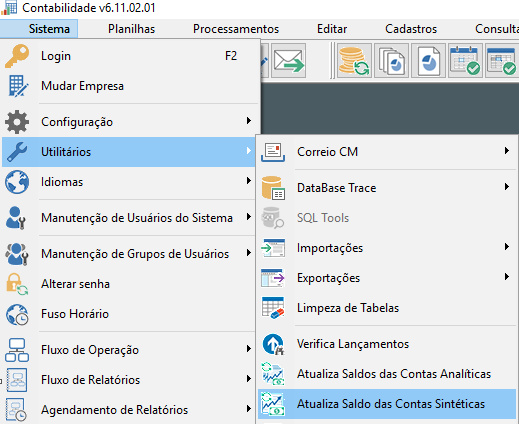Click the Contabilidade app title icon
Screen dimensions: 519x424
click(9, 8)
